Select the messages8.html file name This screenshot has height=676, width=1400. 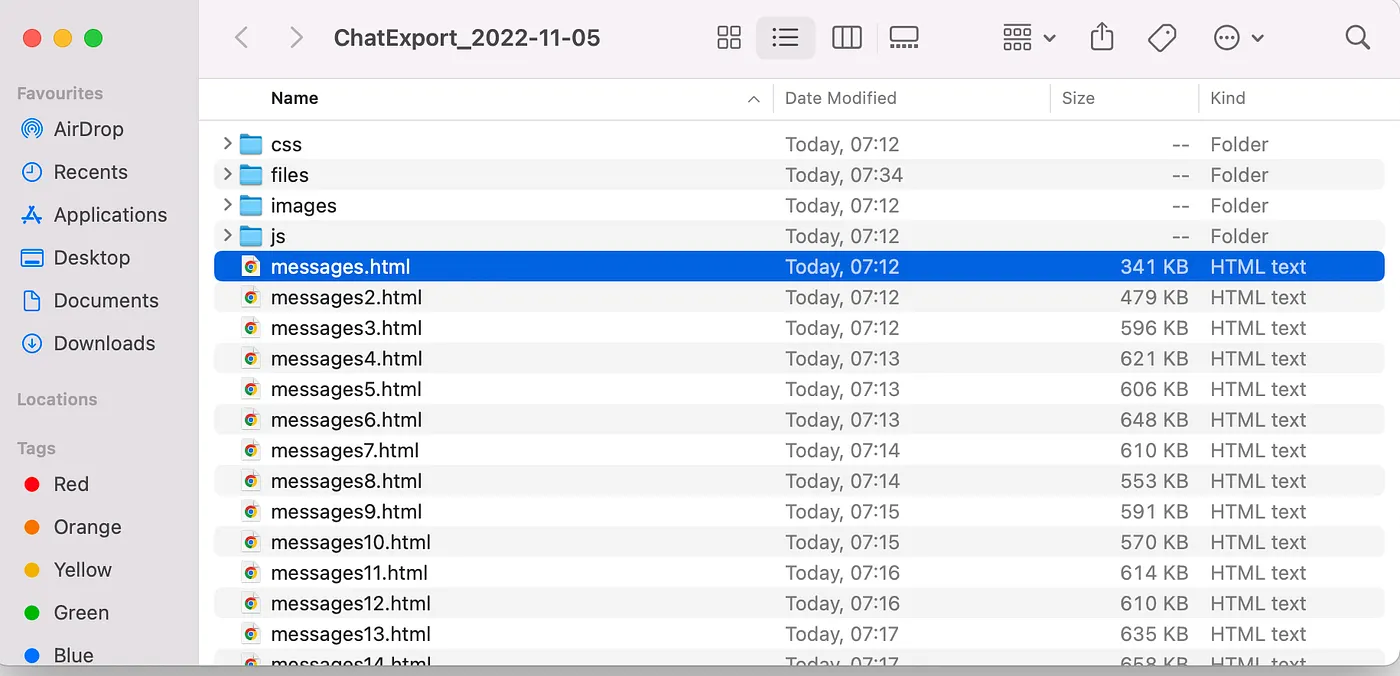346,481
